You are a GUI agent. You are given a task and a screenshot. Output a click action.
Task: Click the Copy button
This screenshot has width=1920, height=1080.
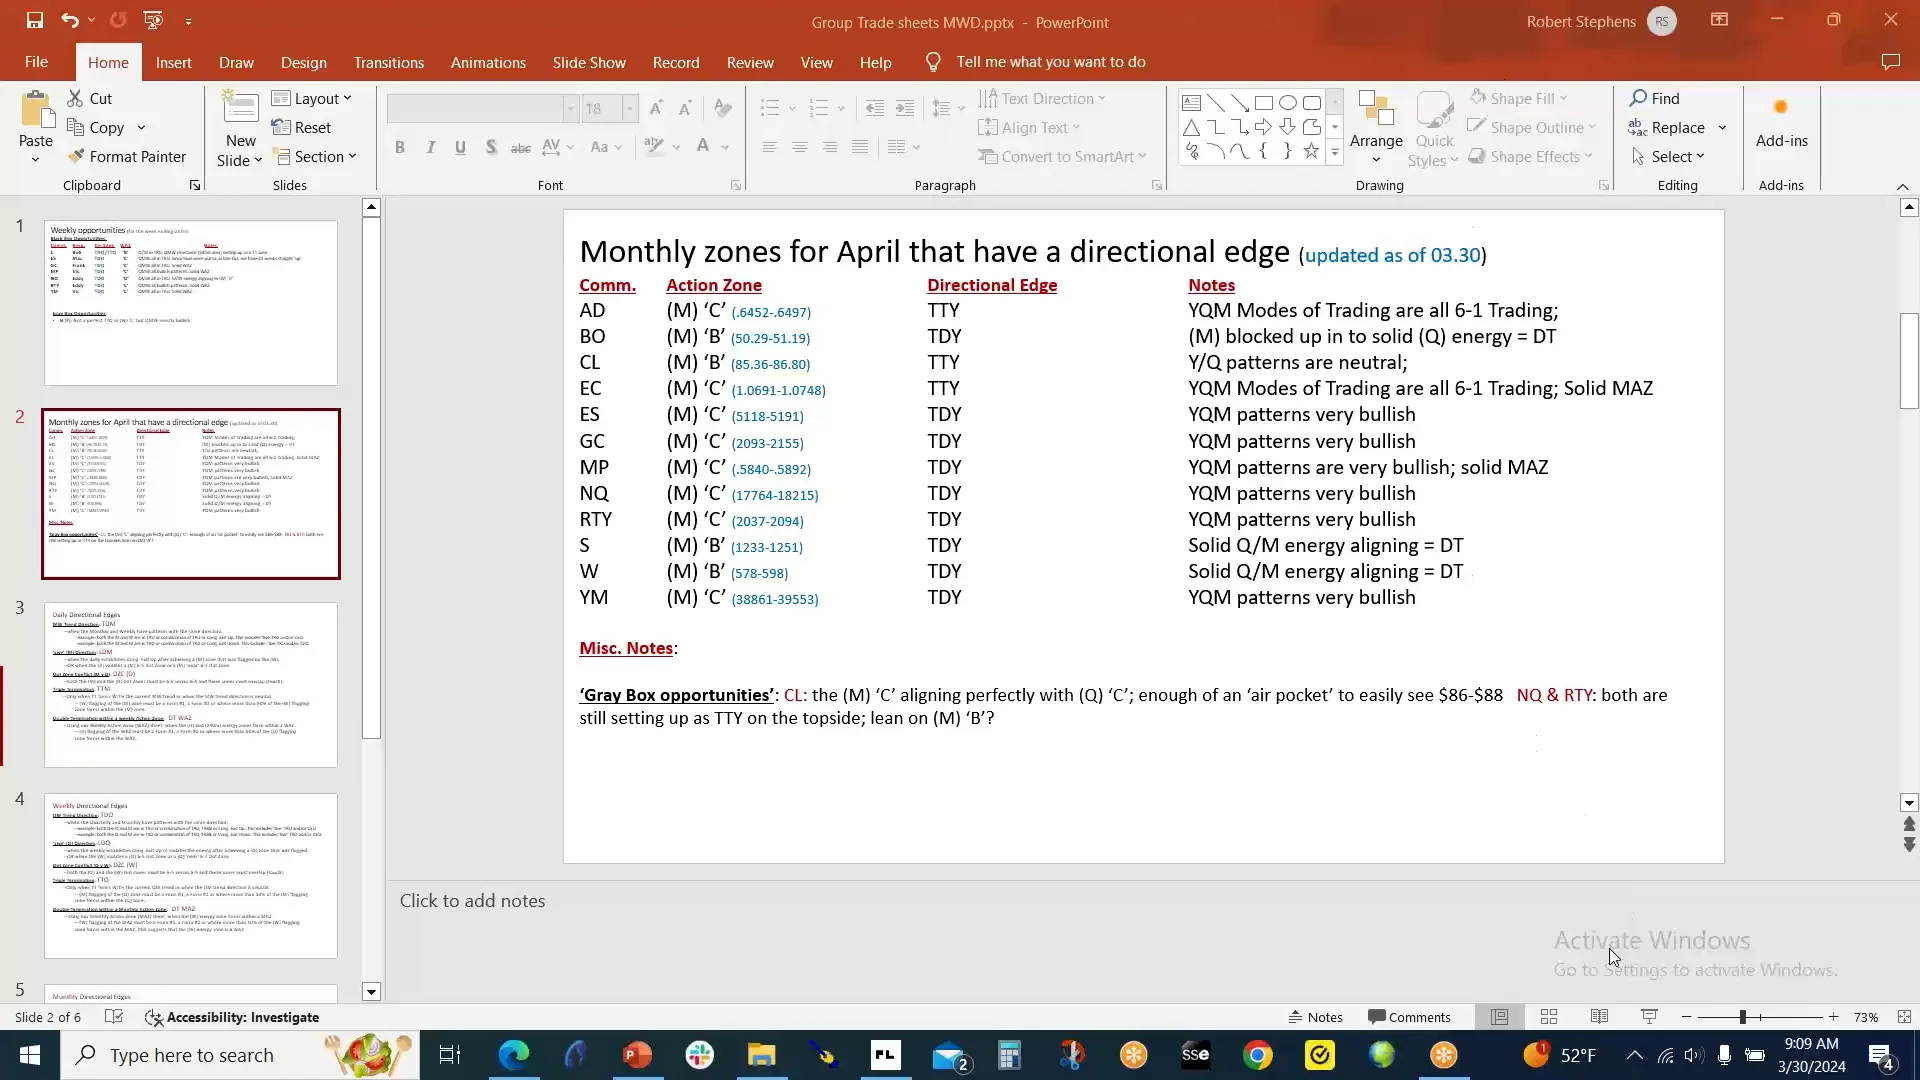coord(95,128)
